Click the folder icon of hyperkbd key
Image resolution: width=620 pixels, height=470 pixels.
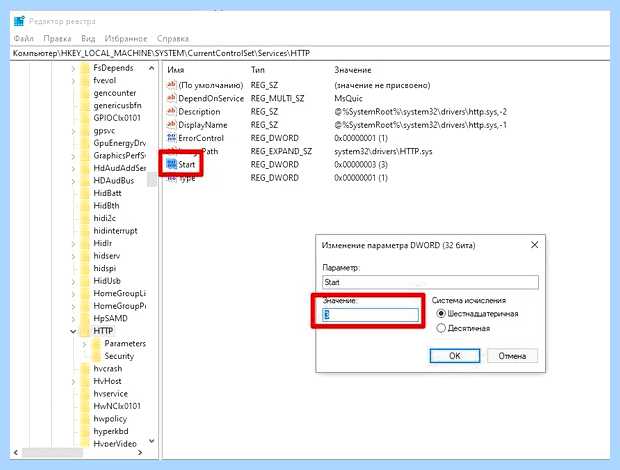tap(85, 431)
